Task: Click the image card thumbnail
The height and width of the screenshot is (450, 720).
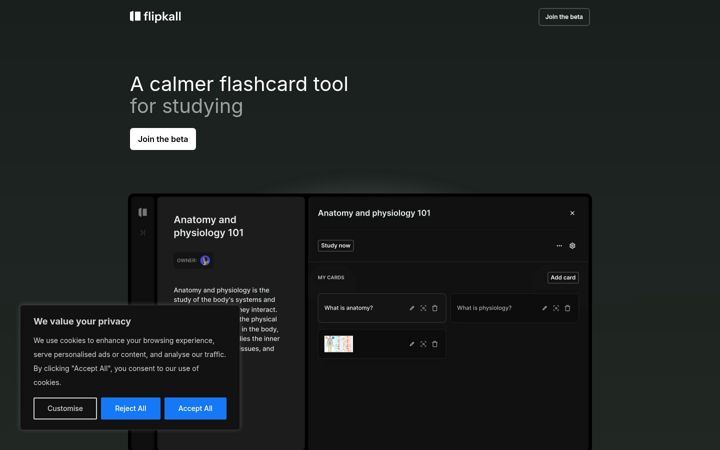Action: click(x=338, y=344)
